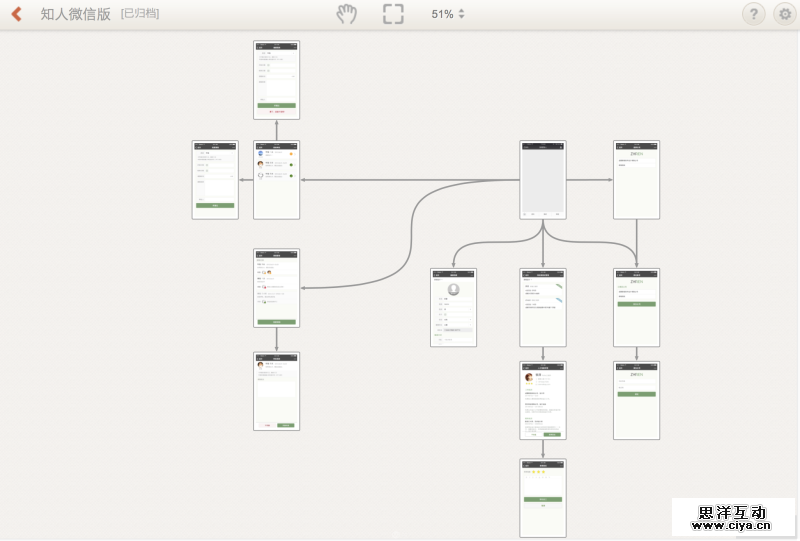Open the bottom-right login screen thumbnail
This screenshot has height=541, width=800.
pos(636,400)
